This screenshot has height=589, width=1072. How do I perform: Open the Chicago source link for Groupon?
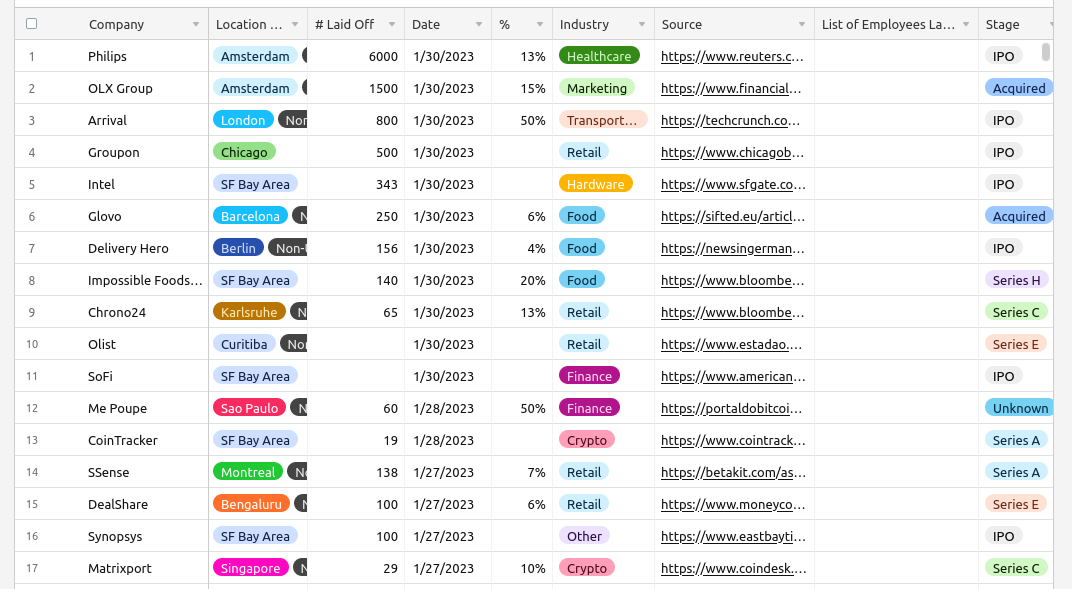[x=732, y=152]
